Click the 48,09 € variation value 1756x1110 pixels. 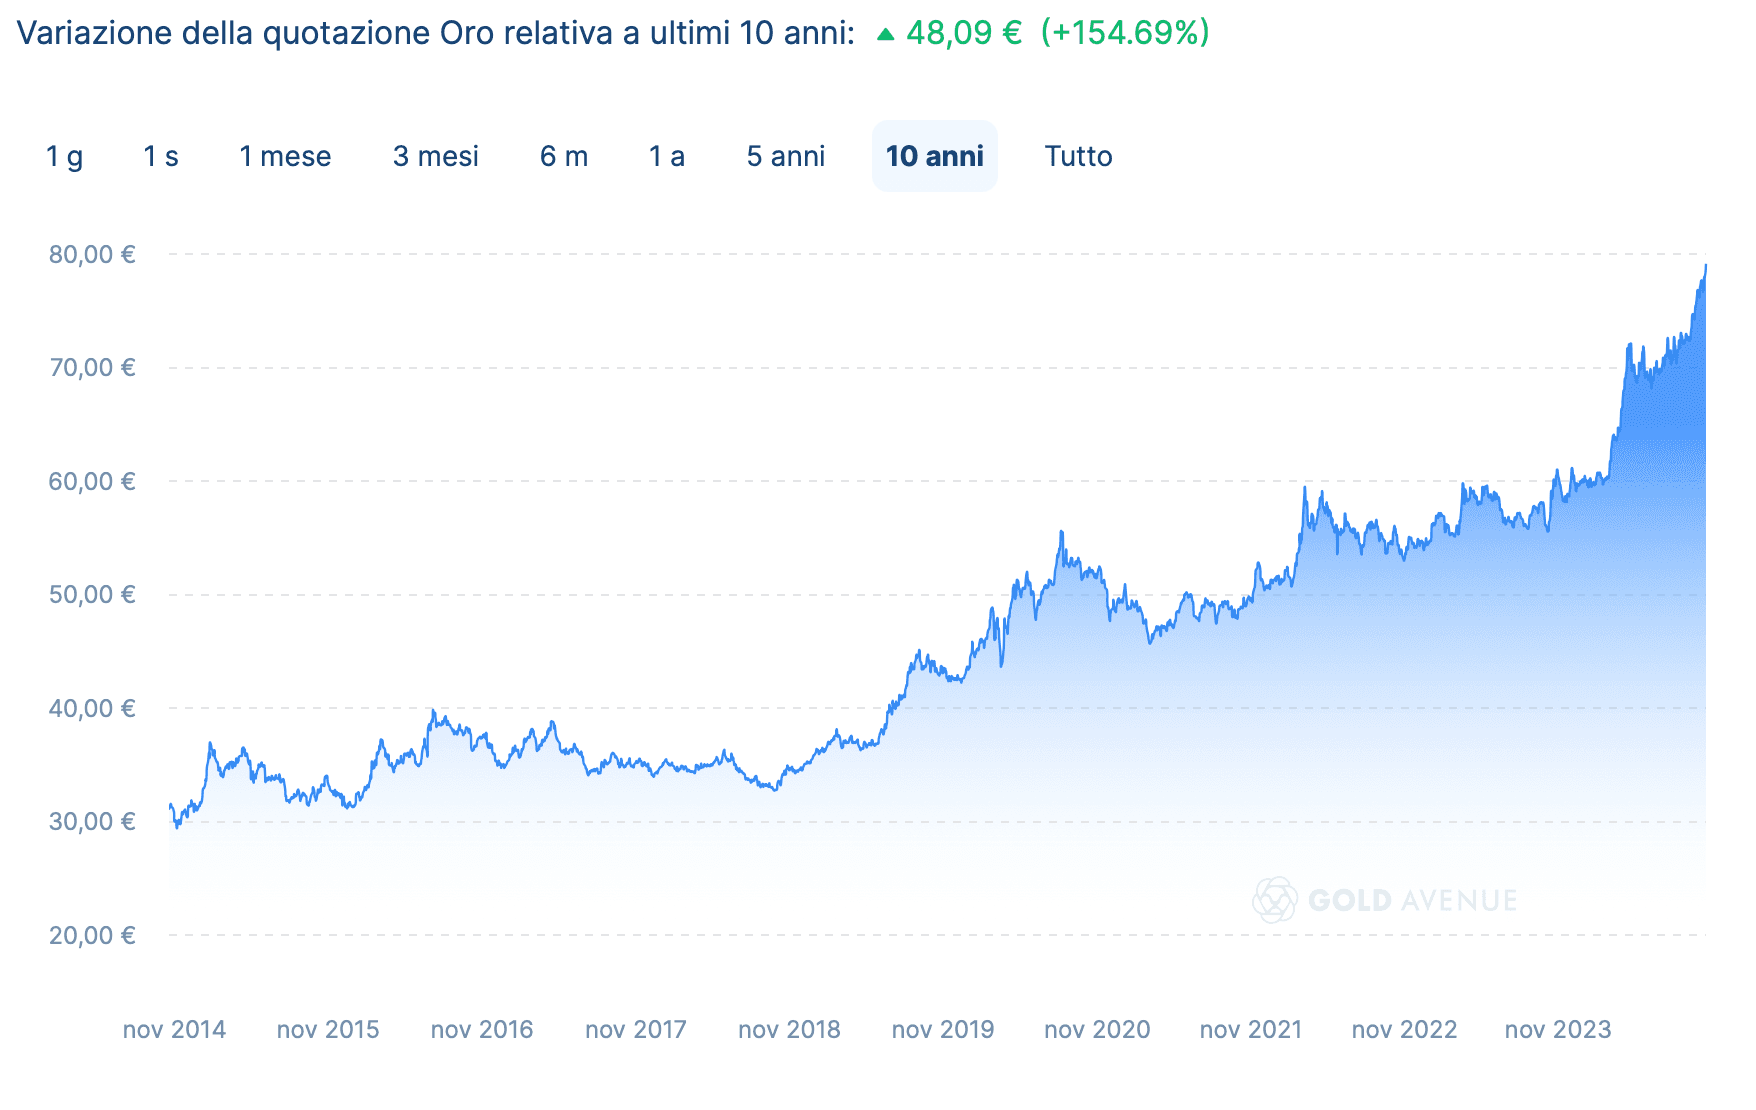(964, 33)
